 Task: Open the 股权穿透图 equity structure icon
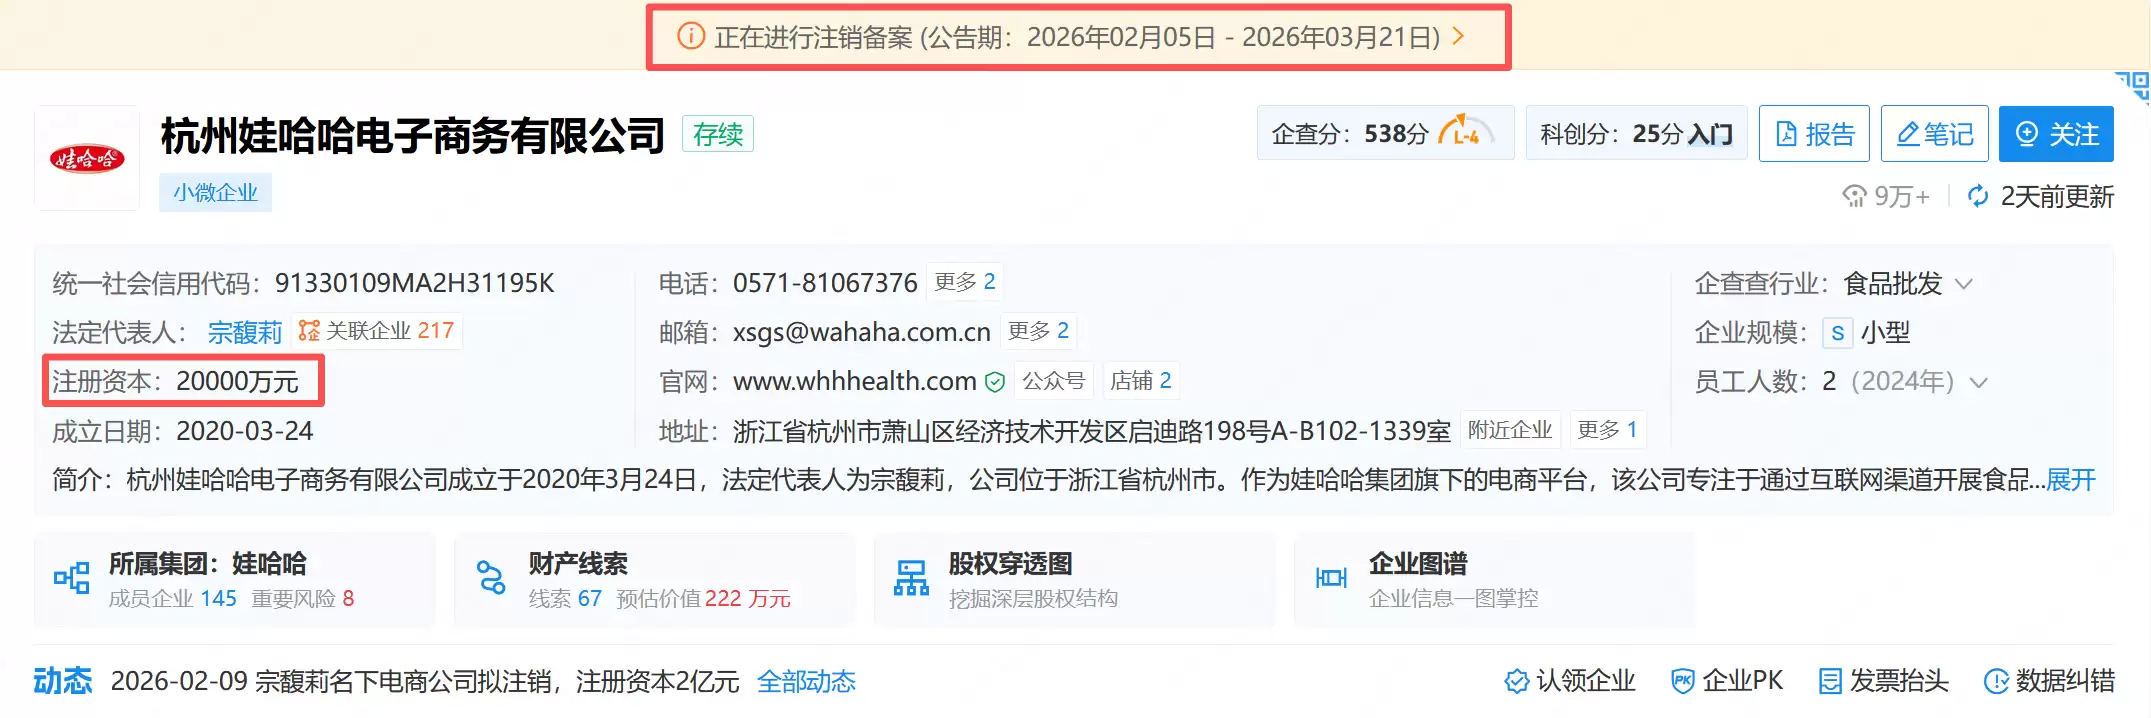(911, 578)
